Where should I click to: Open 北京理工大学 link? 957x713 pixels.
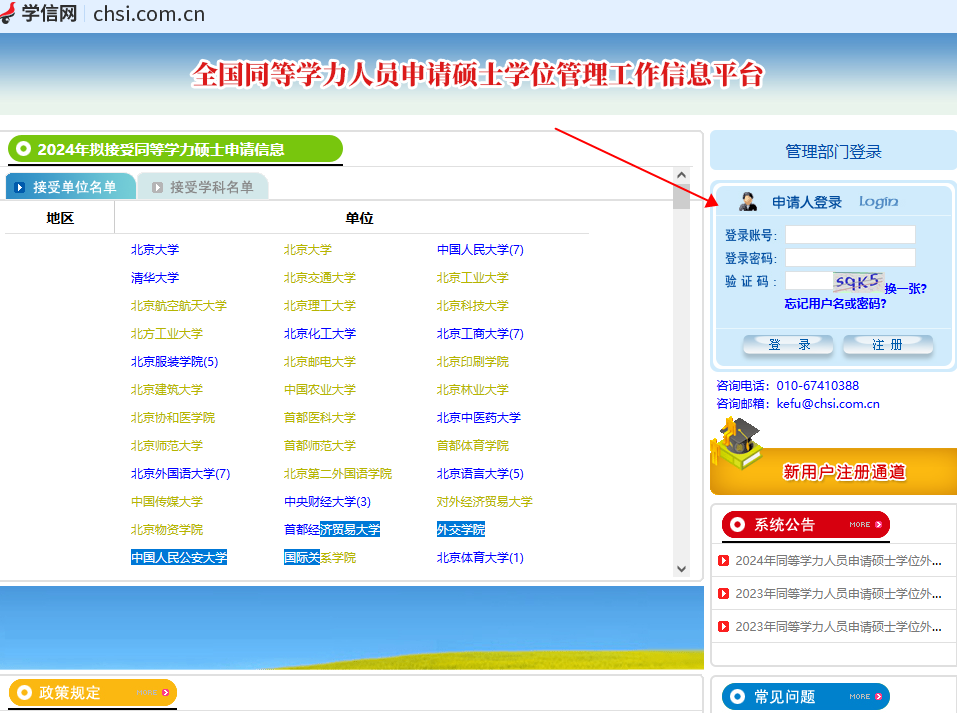pos(320,306)
